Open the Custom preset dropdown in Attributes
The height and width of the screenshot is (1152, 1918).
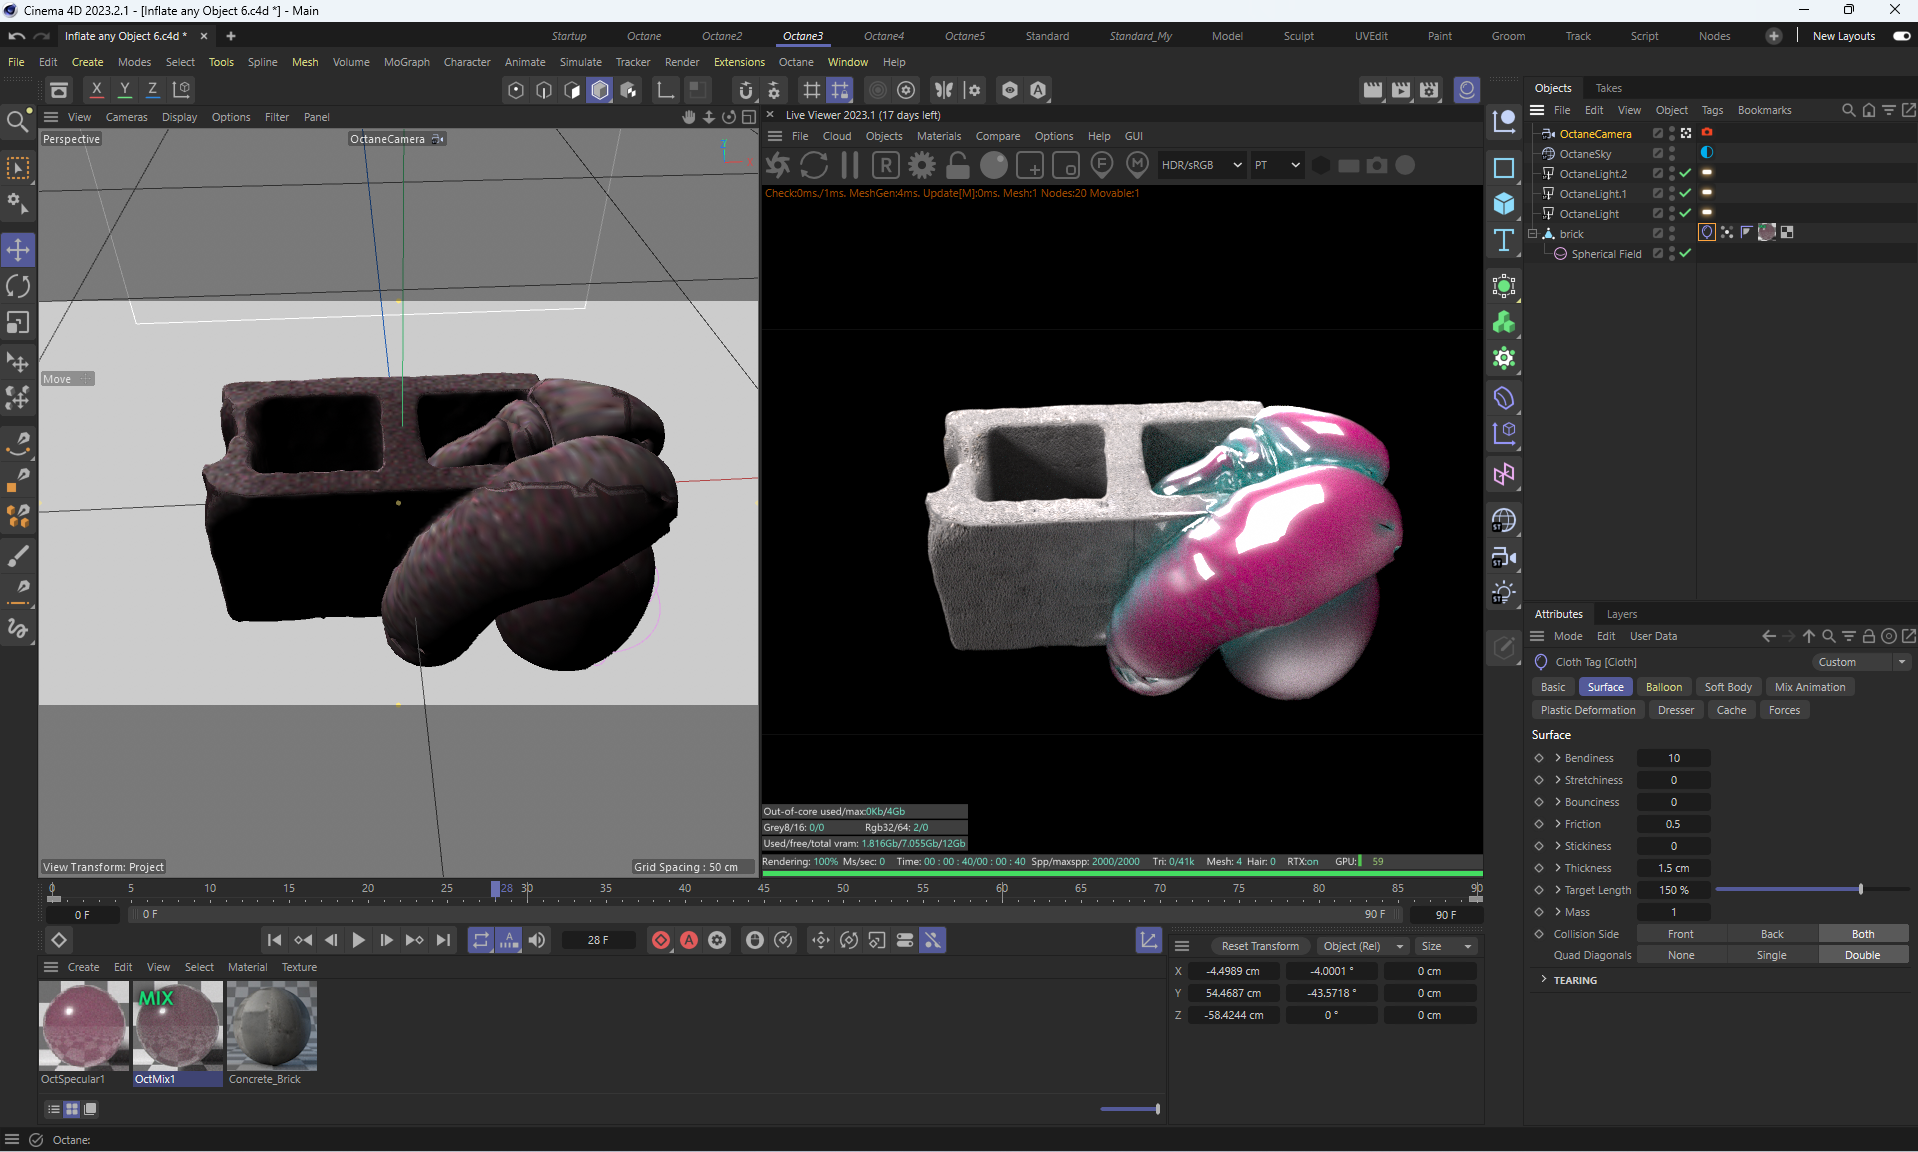pos(1861,662)
